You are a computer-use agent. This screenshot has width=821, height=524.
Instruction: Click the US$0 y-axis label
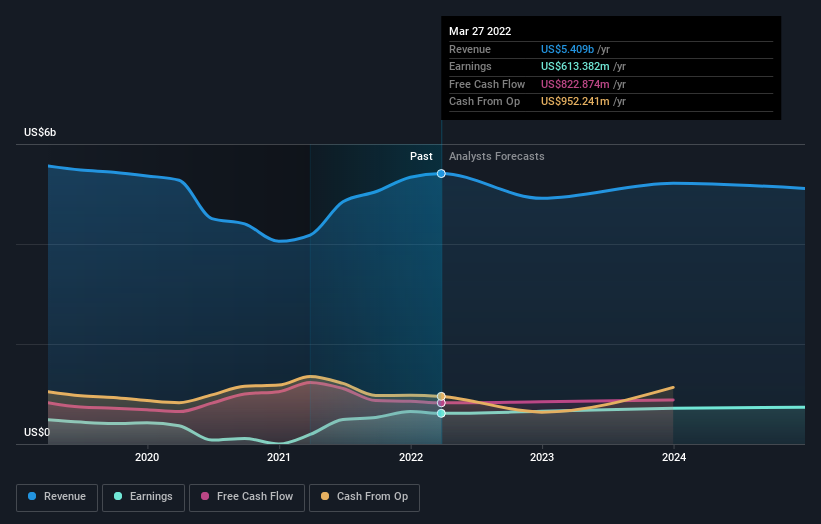pyautogui.click(x=37, y=432)
